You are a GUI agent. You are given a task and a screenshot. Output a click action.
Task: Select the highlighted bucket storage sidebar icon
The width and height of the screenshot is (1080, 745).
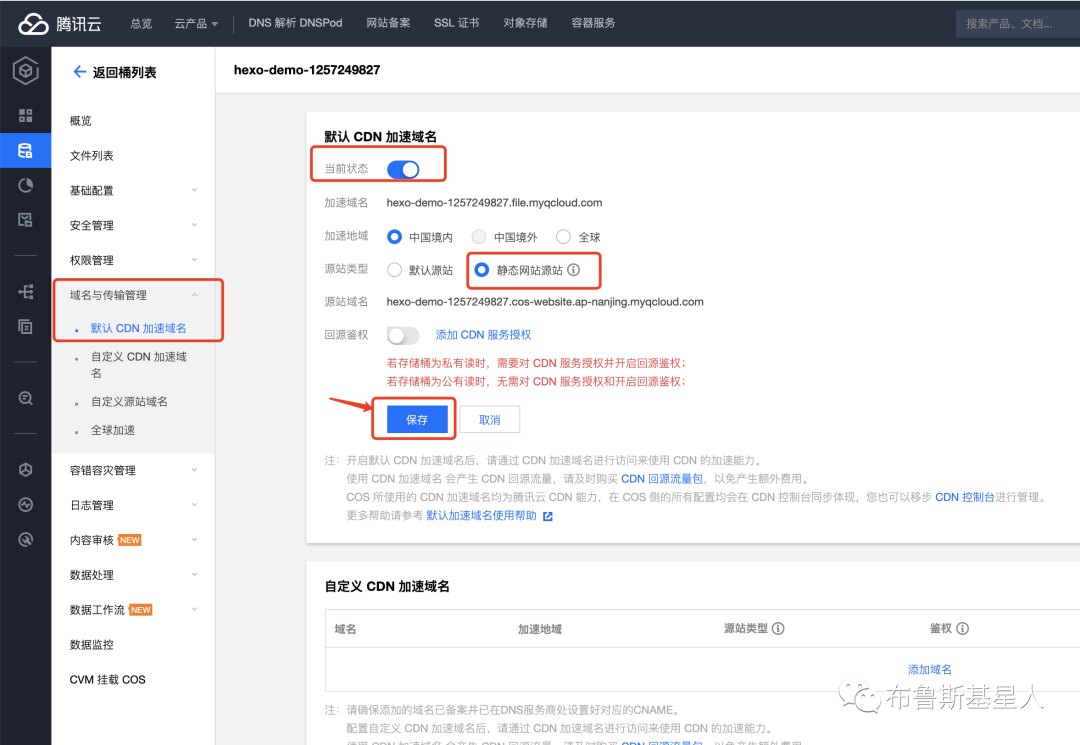point(25,151)
